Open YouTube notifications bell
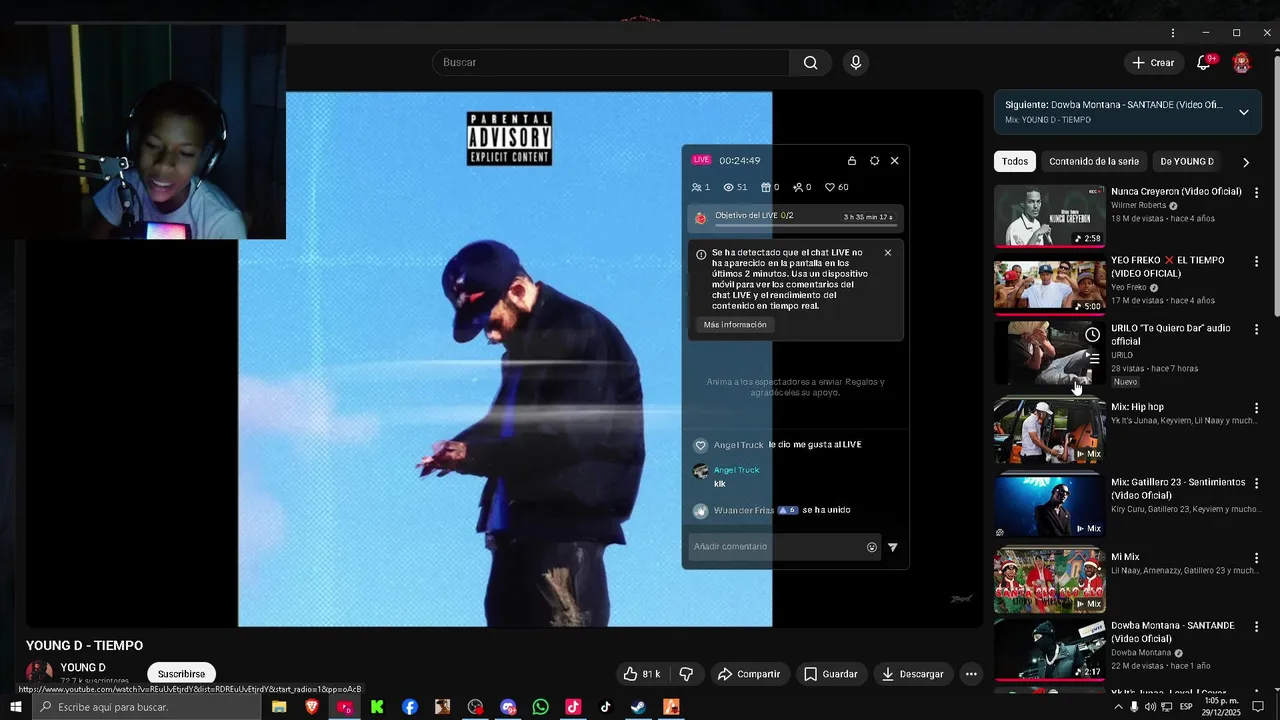This screenshot has width=1280, height=720. tap(1204, 63)
